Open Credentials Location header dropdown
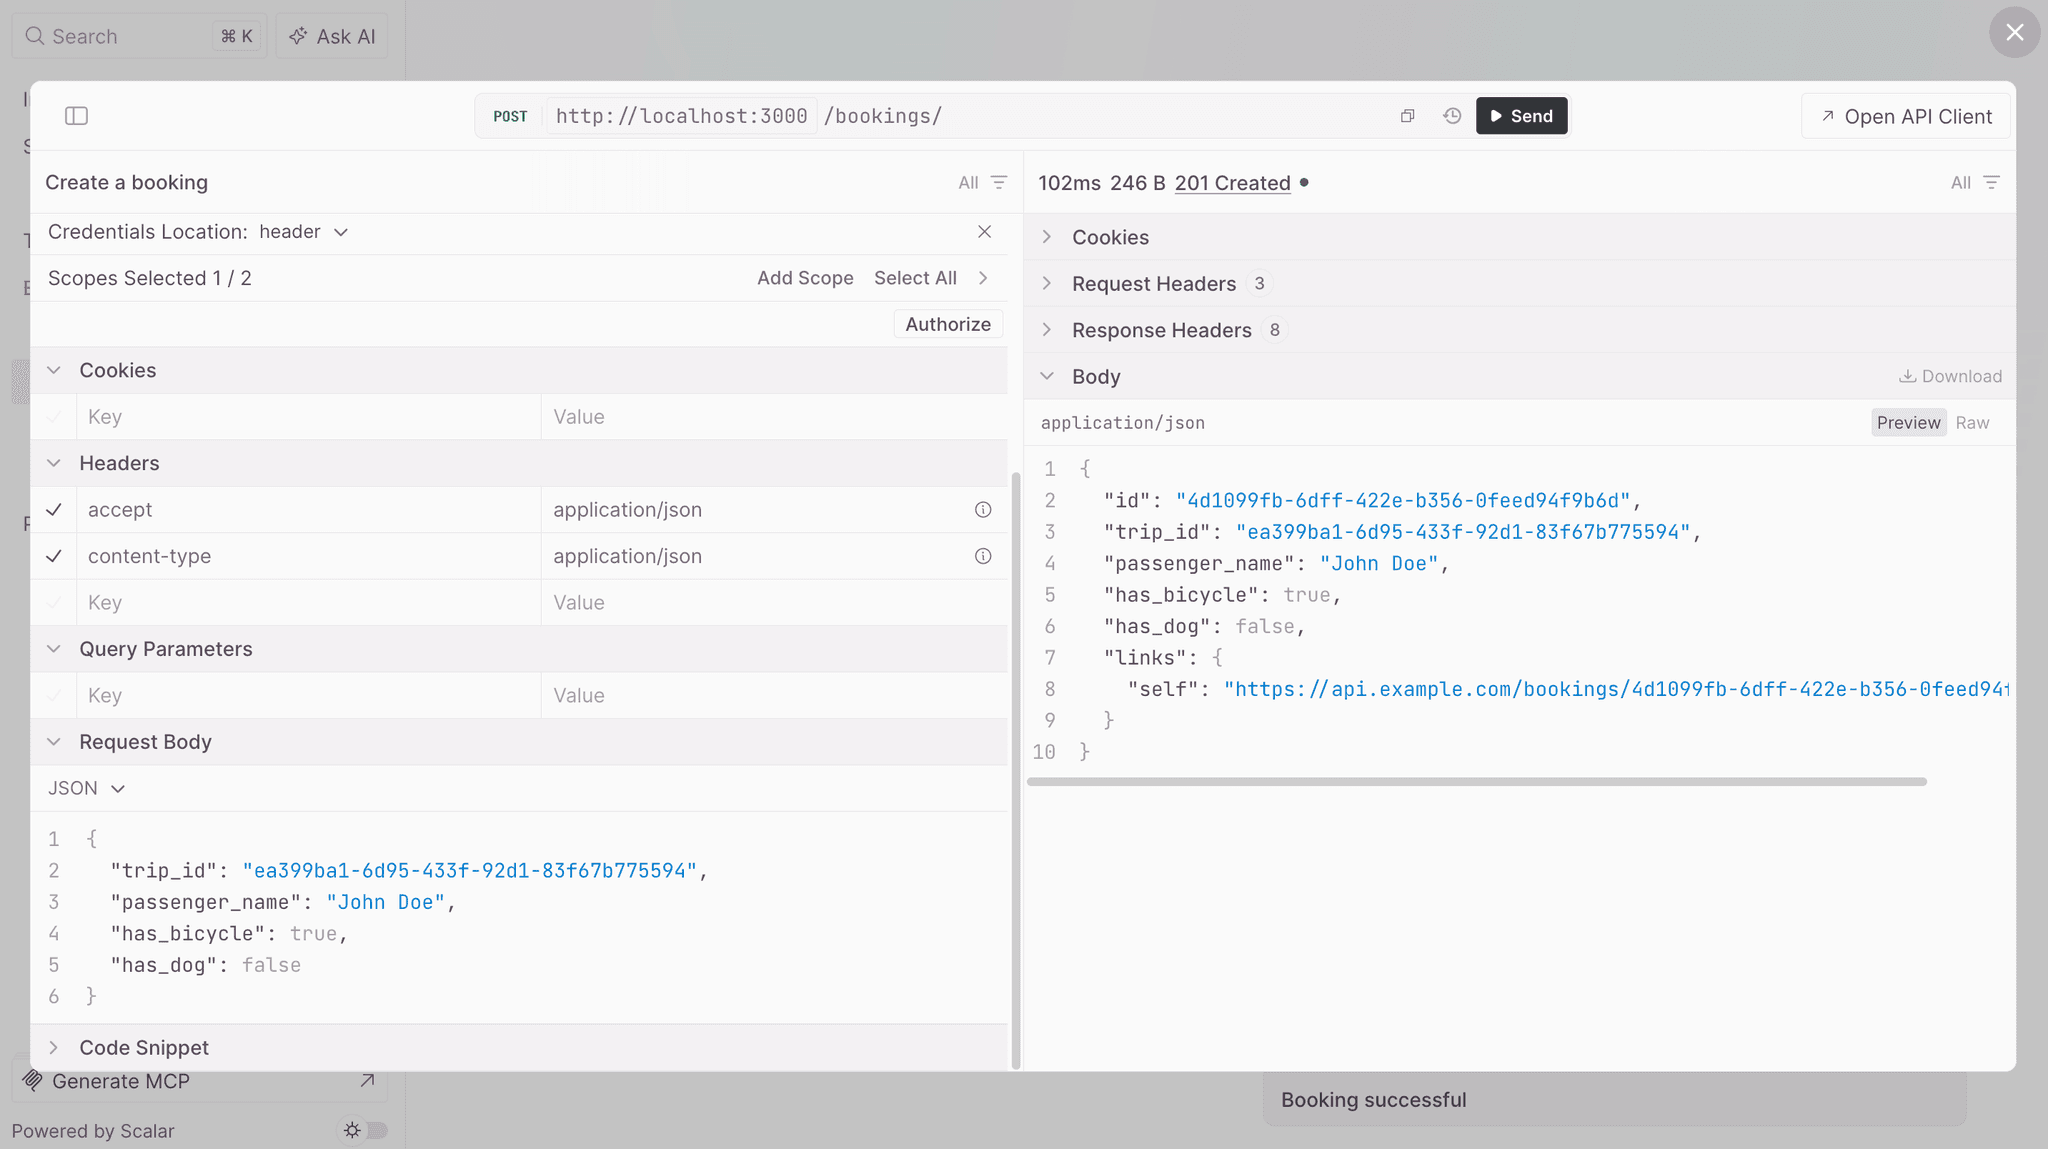Image resolution: width=2048 pixels, height=1149 pixels. pyautogui.click(x=304, y=232)
